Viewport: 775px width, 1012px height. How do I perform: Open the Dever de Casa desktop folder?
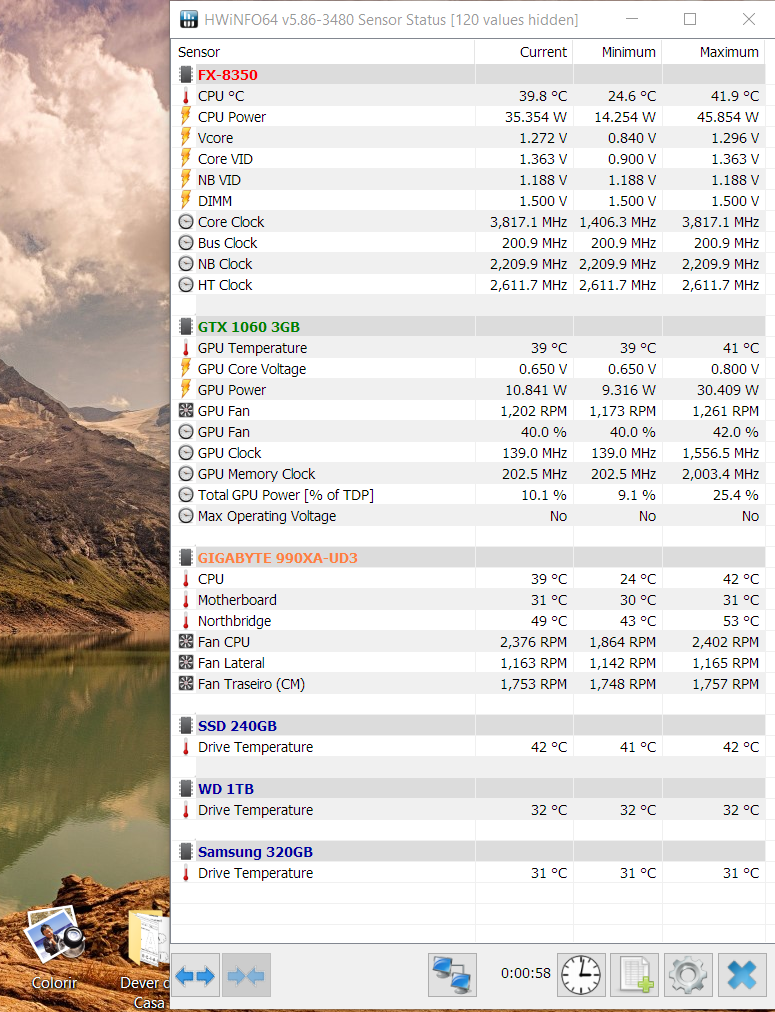click(147, 958)
